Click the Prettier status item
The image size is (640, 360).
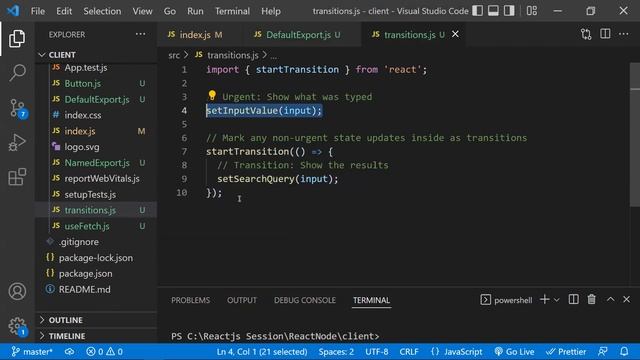(x=566, y=352)
